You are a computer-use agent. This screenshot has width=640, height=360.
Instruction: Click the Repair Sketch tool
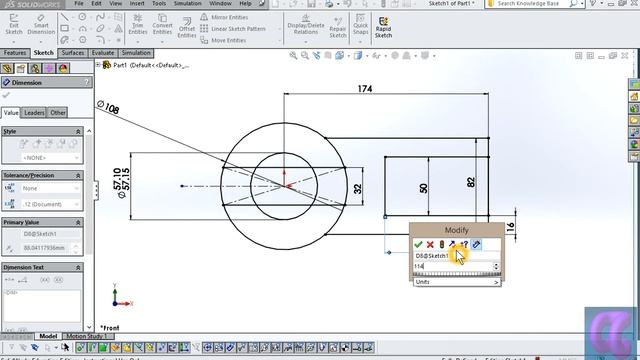click(338, 27)
